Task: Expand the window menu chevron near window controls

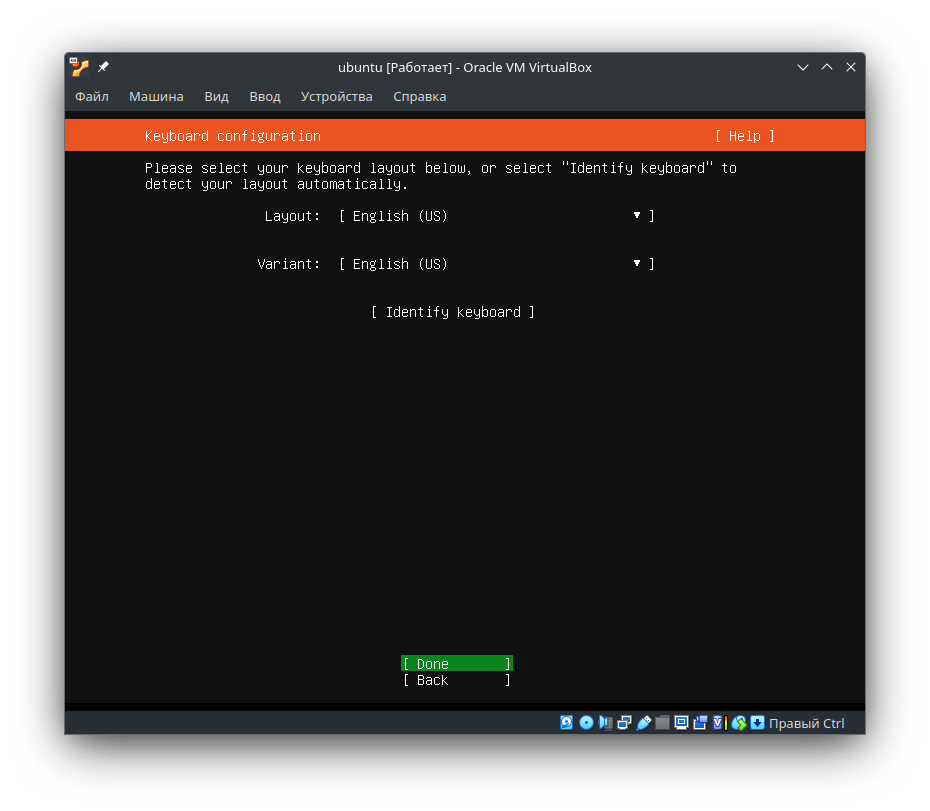Action: (x=803, y=66)
